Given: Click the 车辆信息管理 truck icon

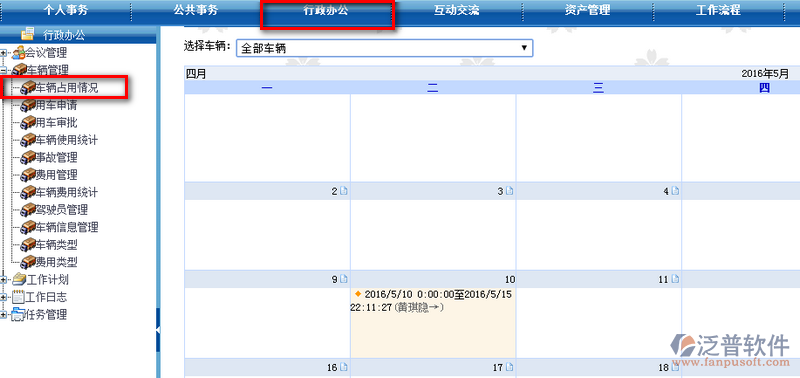Looking at the screenshot, I should click(28, 227).
